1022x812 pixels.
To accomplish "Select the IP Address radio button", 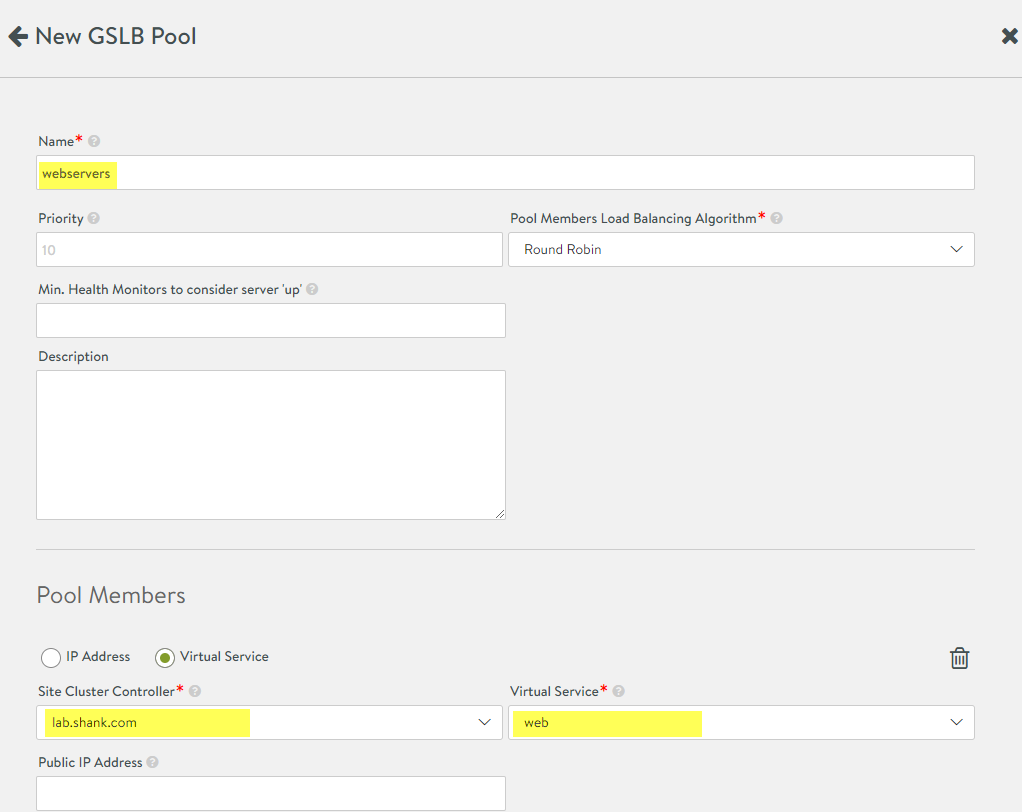I will [x=51, y=658].
